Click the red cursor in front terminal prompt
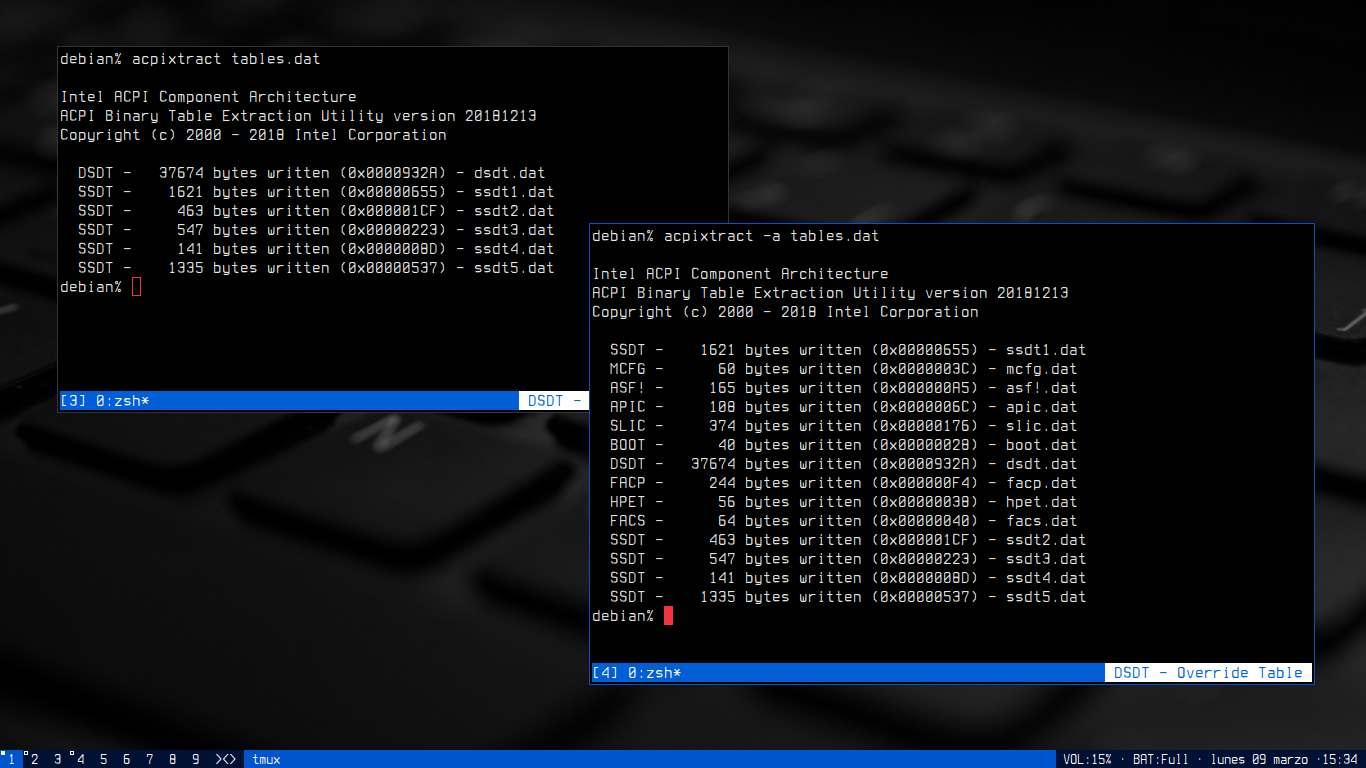The image size is (1366, 768). [668, 616]
